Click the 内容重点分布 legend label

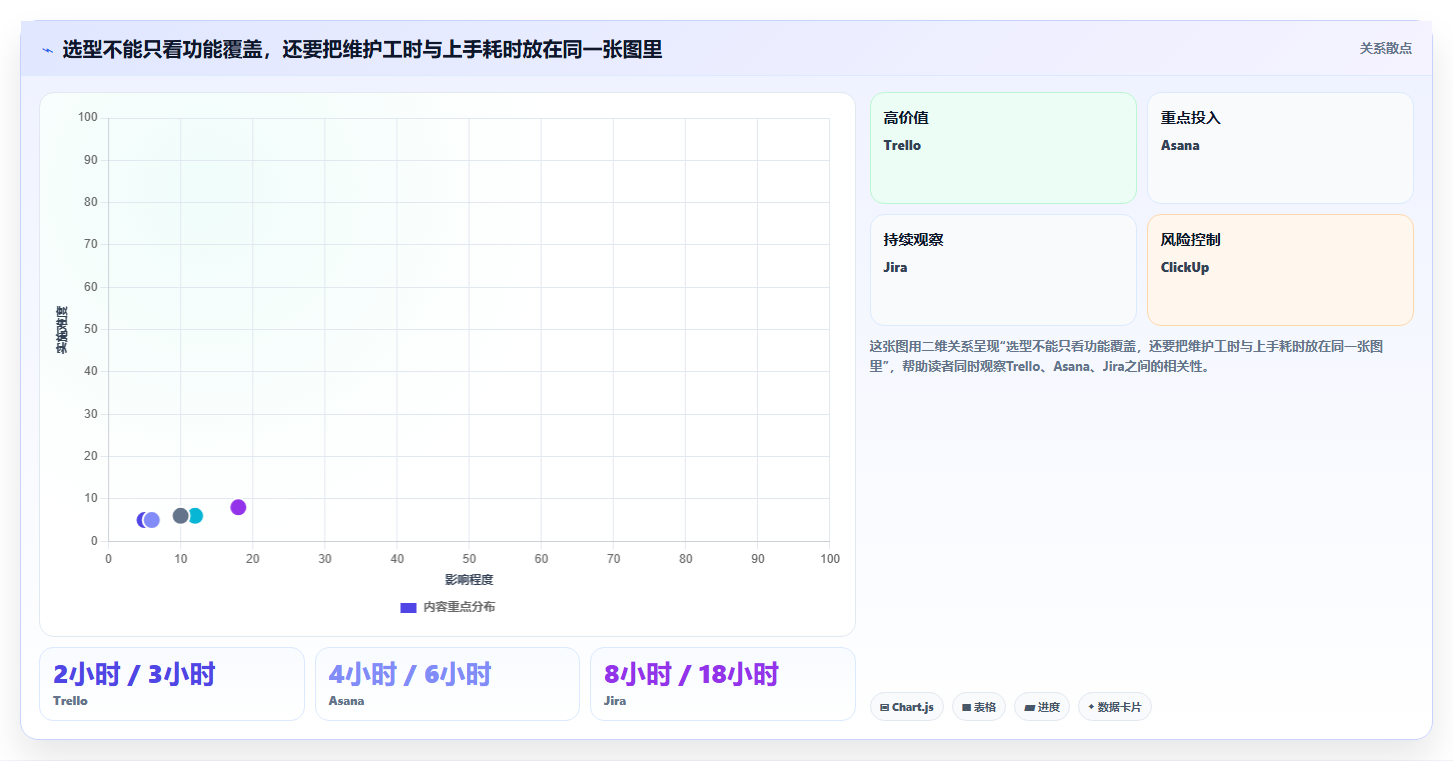pyautogui.click(x=459, y=607)
